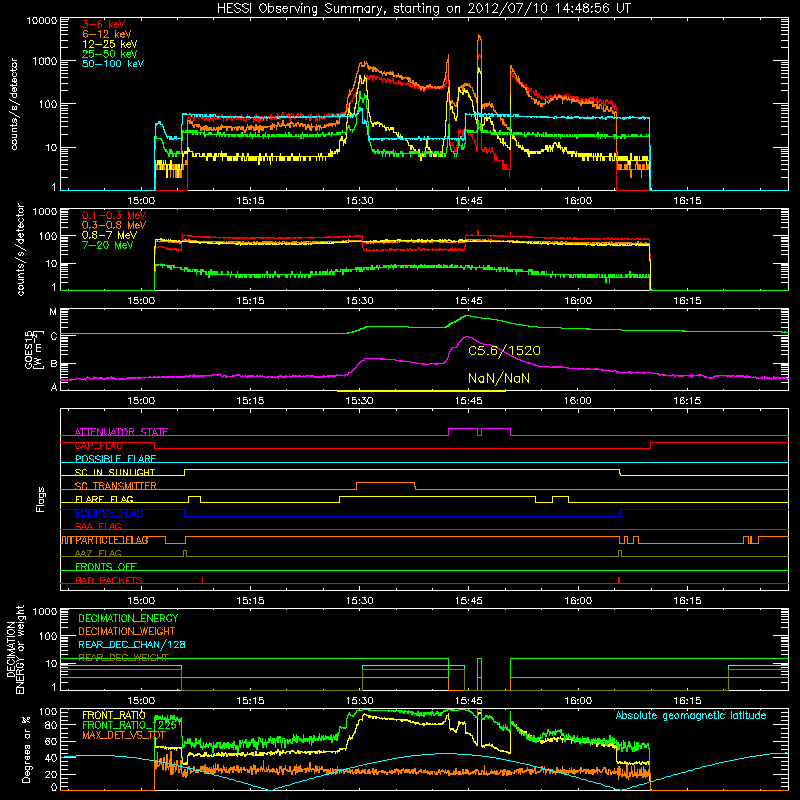800x800 pixels.
Task: Select the green 25-50 keV legend label
Action: click(110, 54)
